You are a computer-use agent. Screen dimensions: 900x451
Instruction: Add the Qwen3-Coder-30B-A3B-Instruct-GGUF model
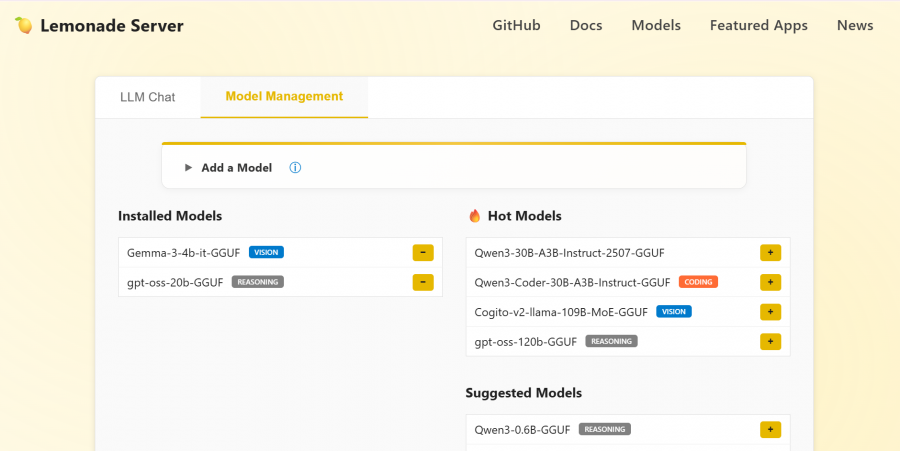770,282
